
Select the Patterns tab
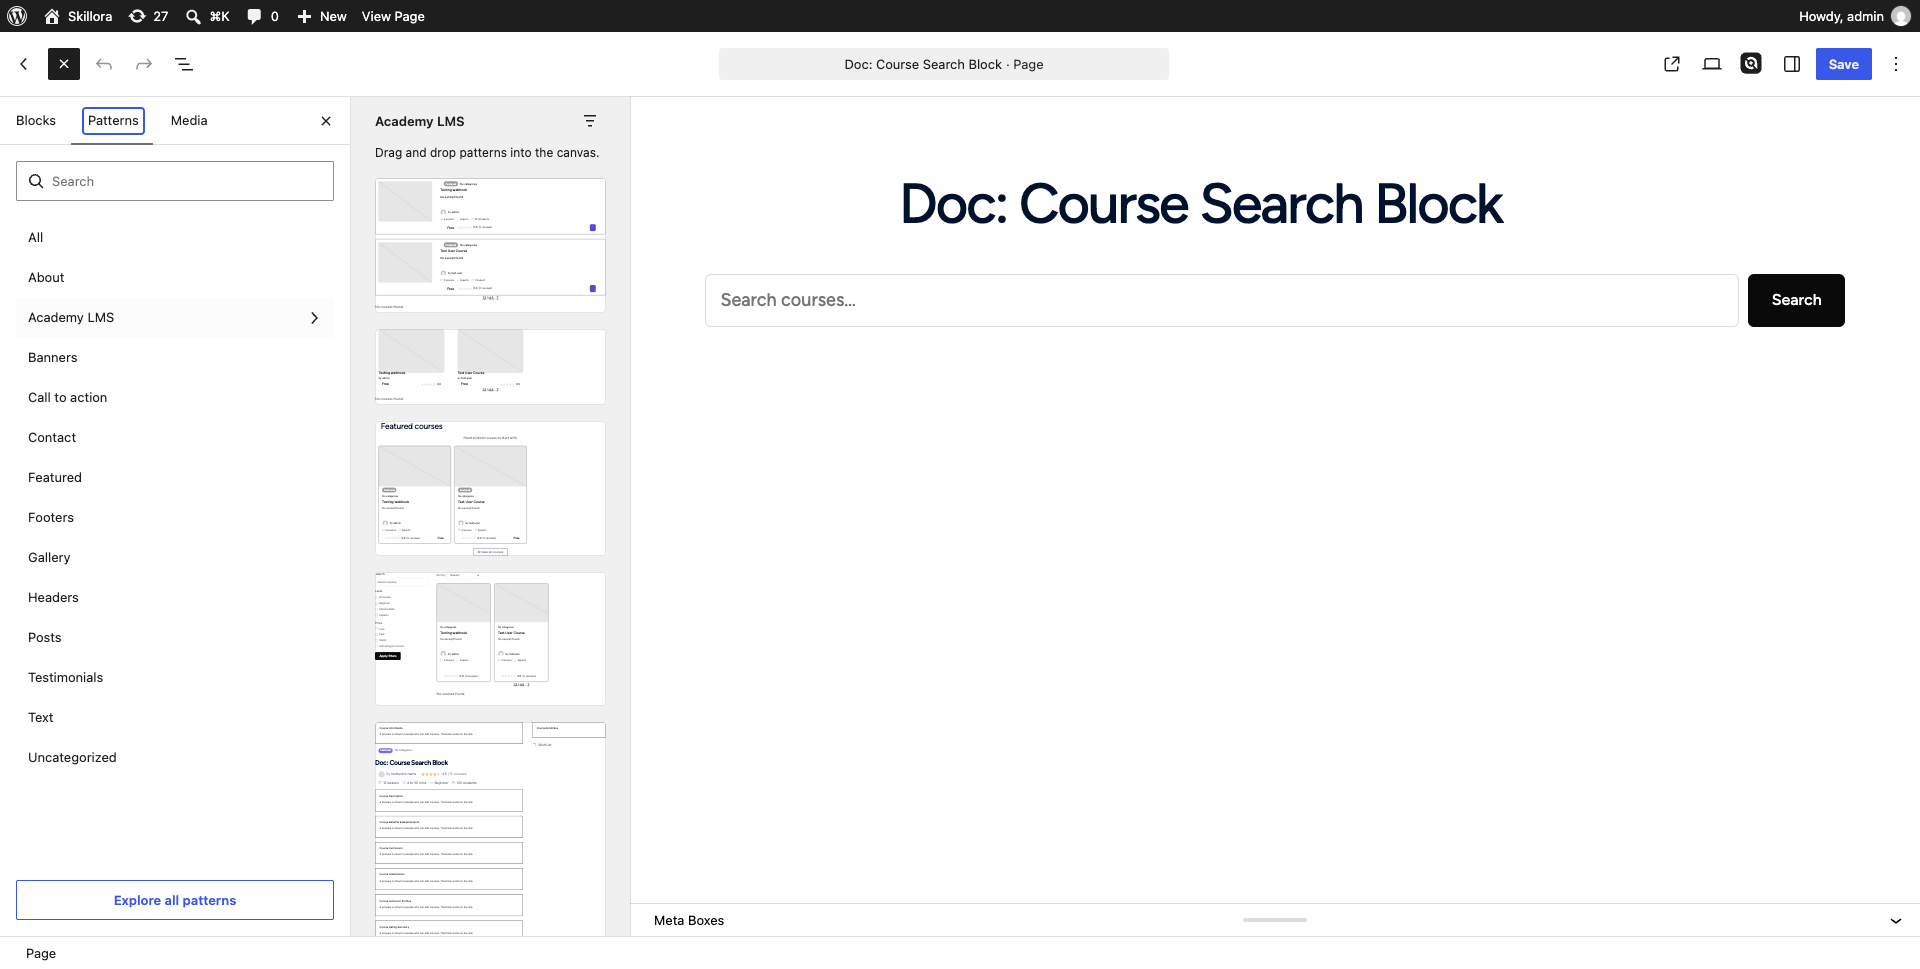[x=113, y=120]
